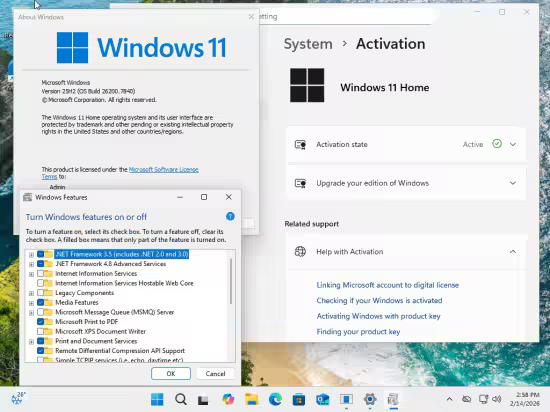Select Legacy Components row text

tap(85, 293)
